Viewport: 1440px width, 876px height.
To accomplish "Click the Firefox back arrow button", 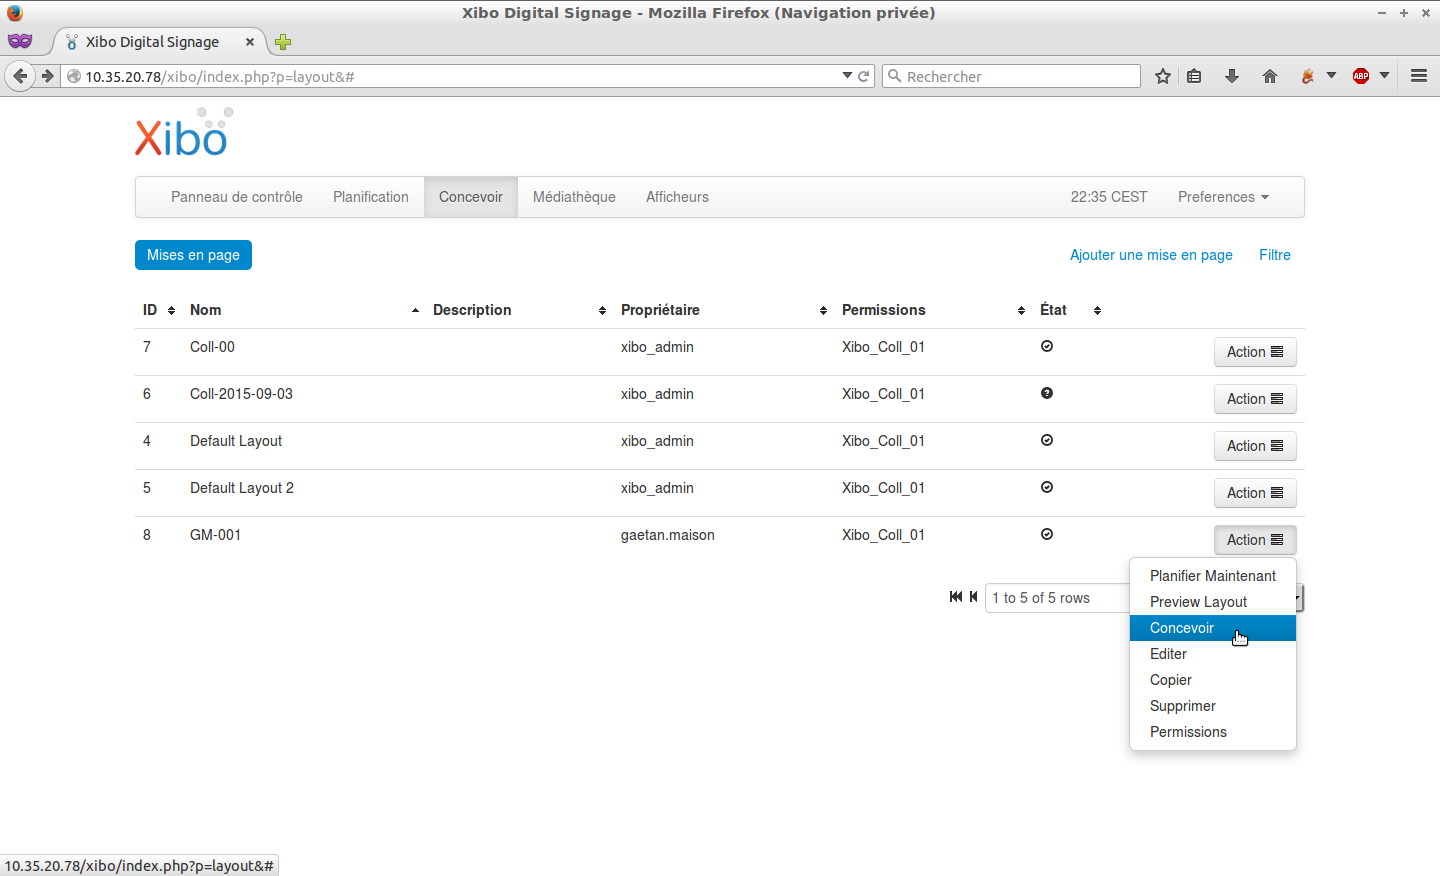I will tap(20, 76).
